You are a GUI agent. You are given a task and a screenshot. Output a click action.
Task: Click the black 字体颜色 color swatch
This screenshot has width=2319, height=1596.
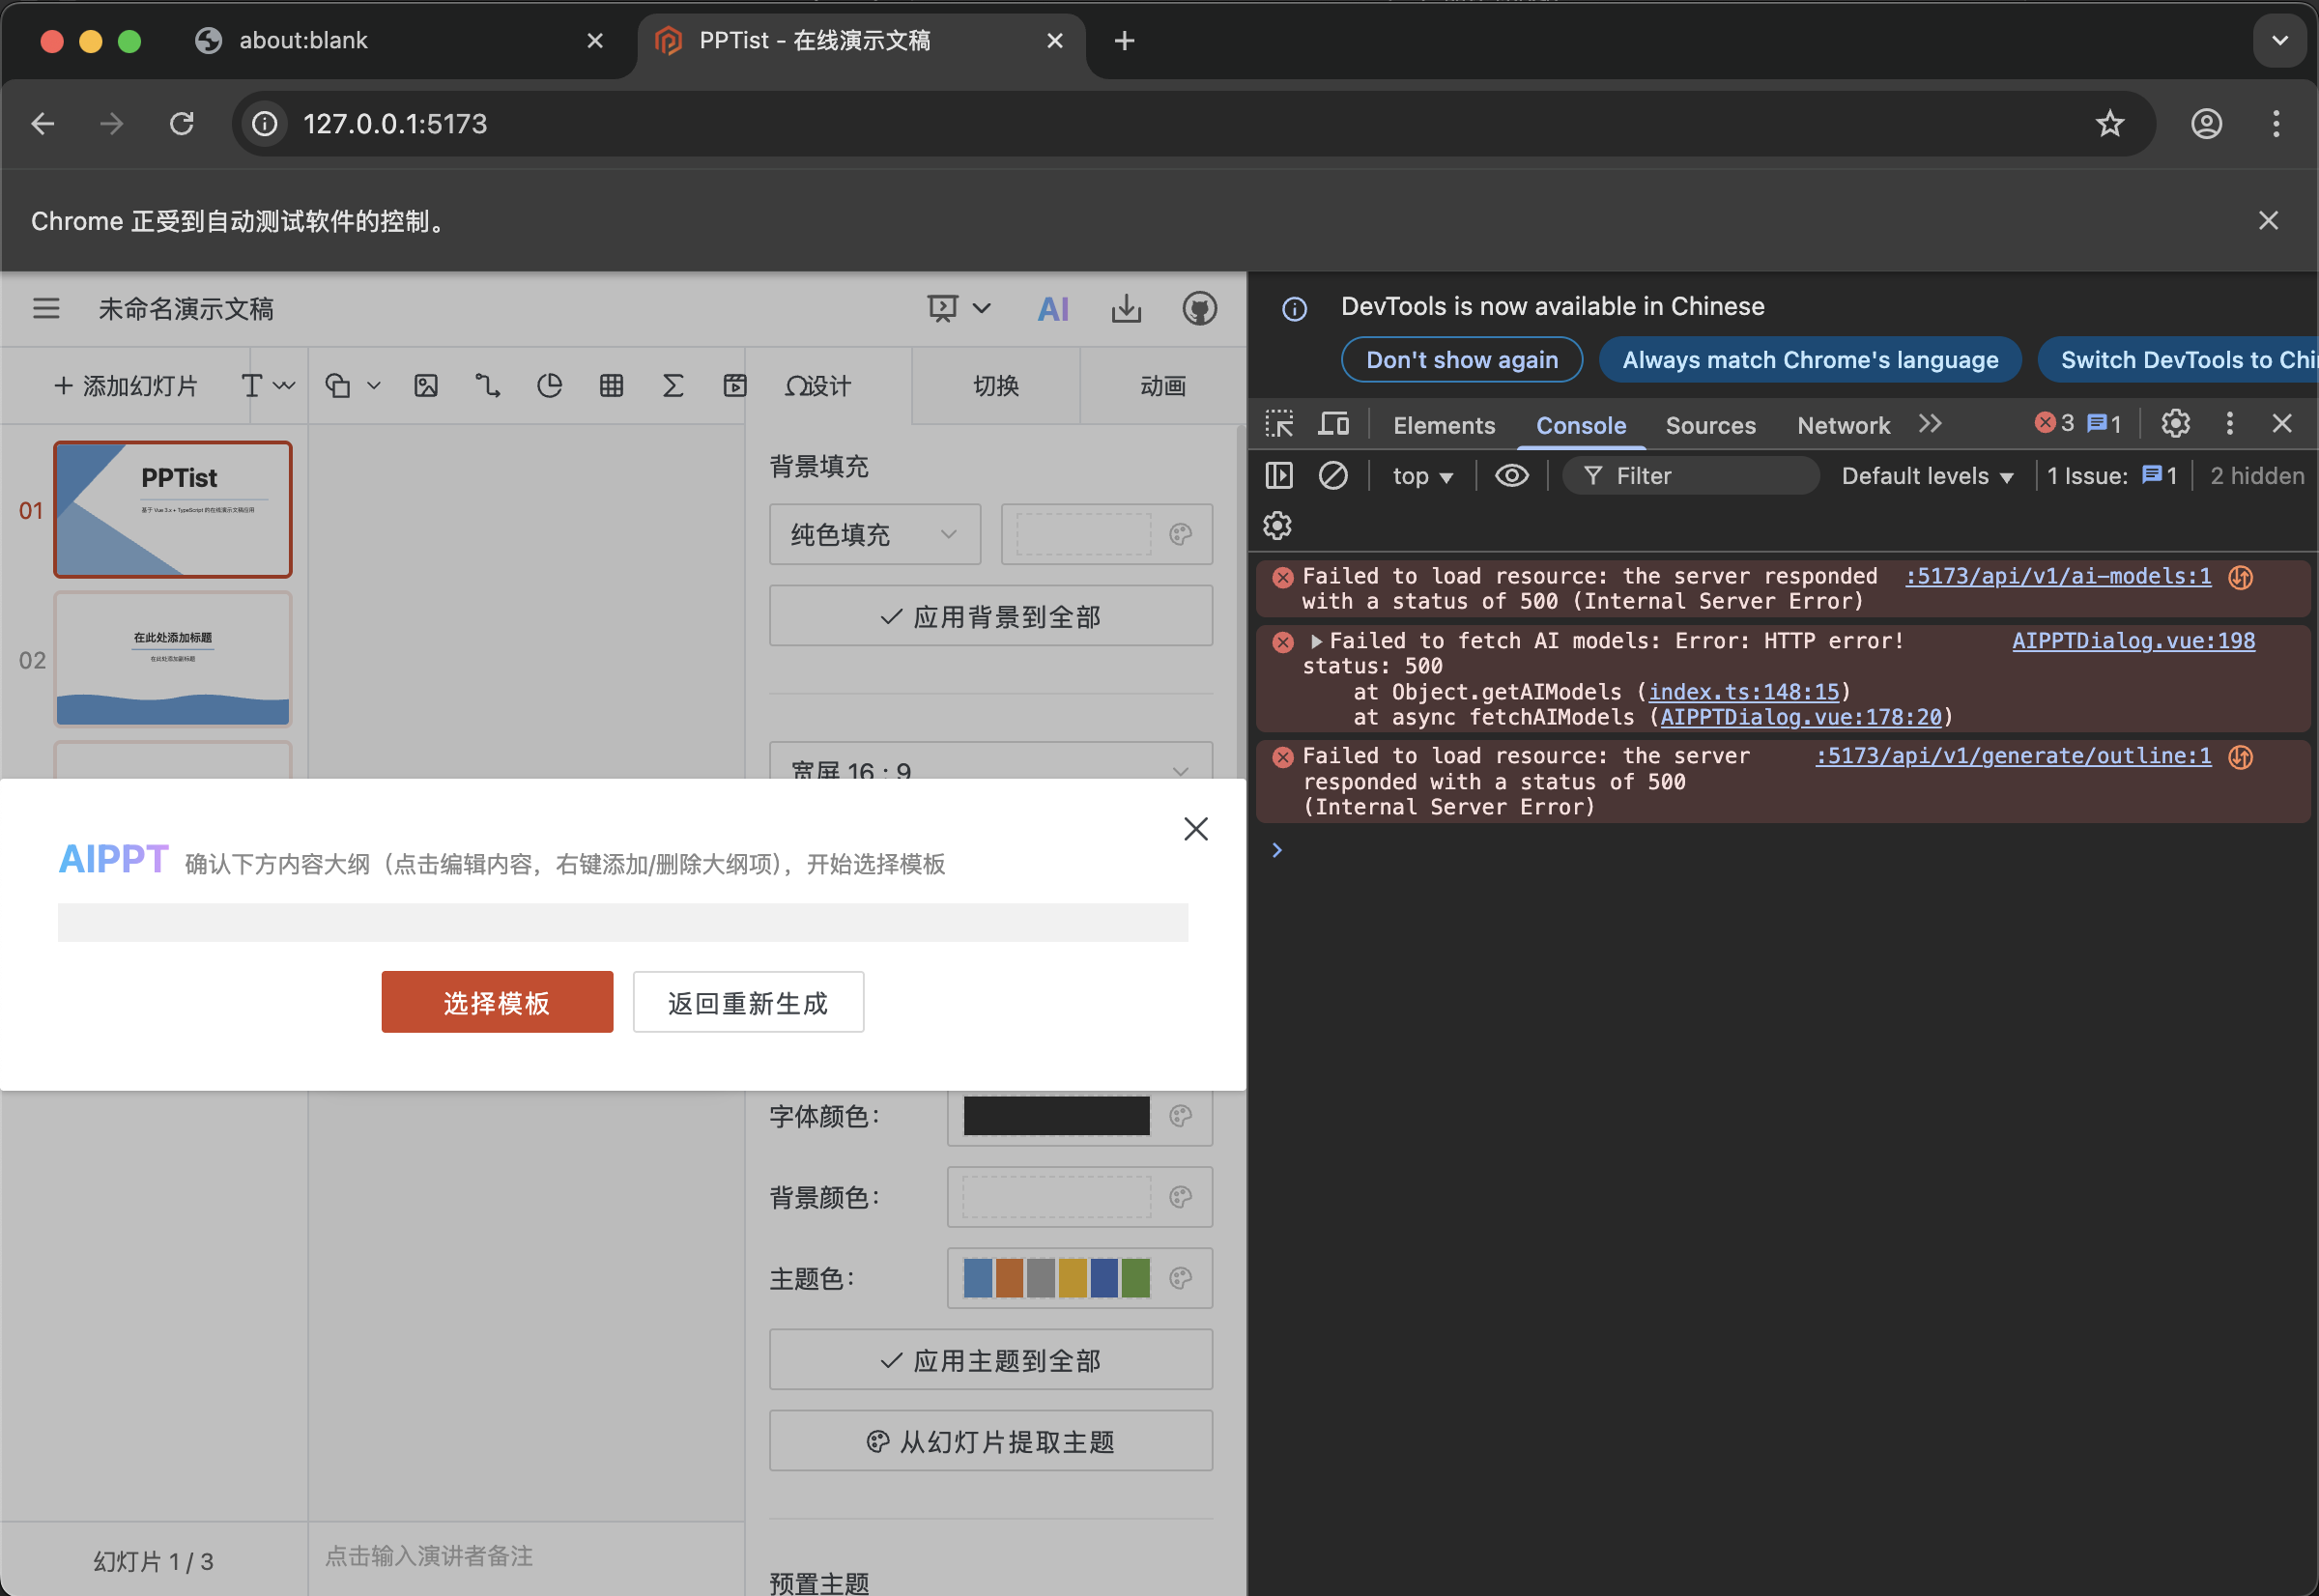click(1056, 1116)
